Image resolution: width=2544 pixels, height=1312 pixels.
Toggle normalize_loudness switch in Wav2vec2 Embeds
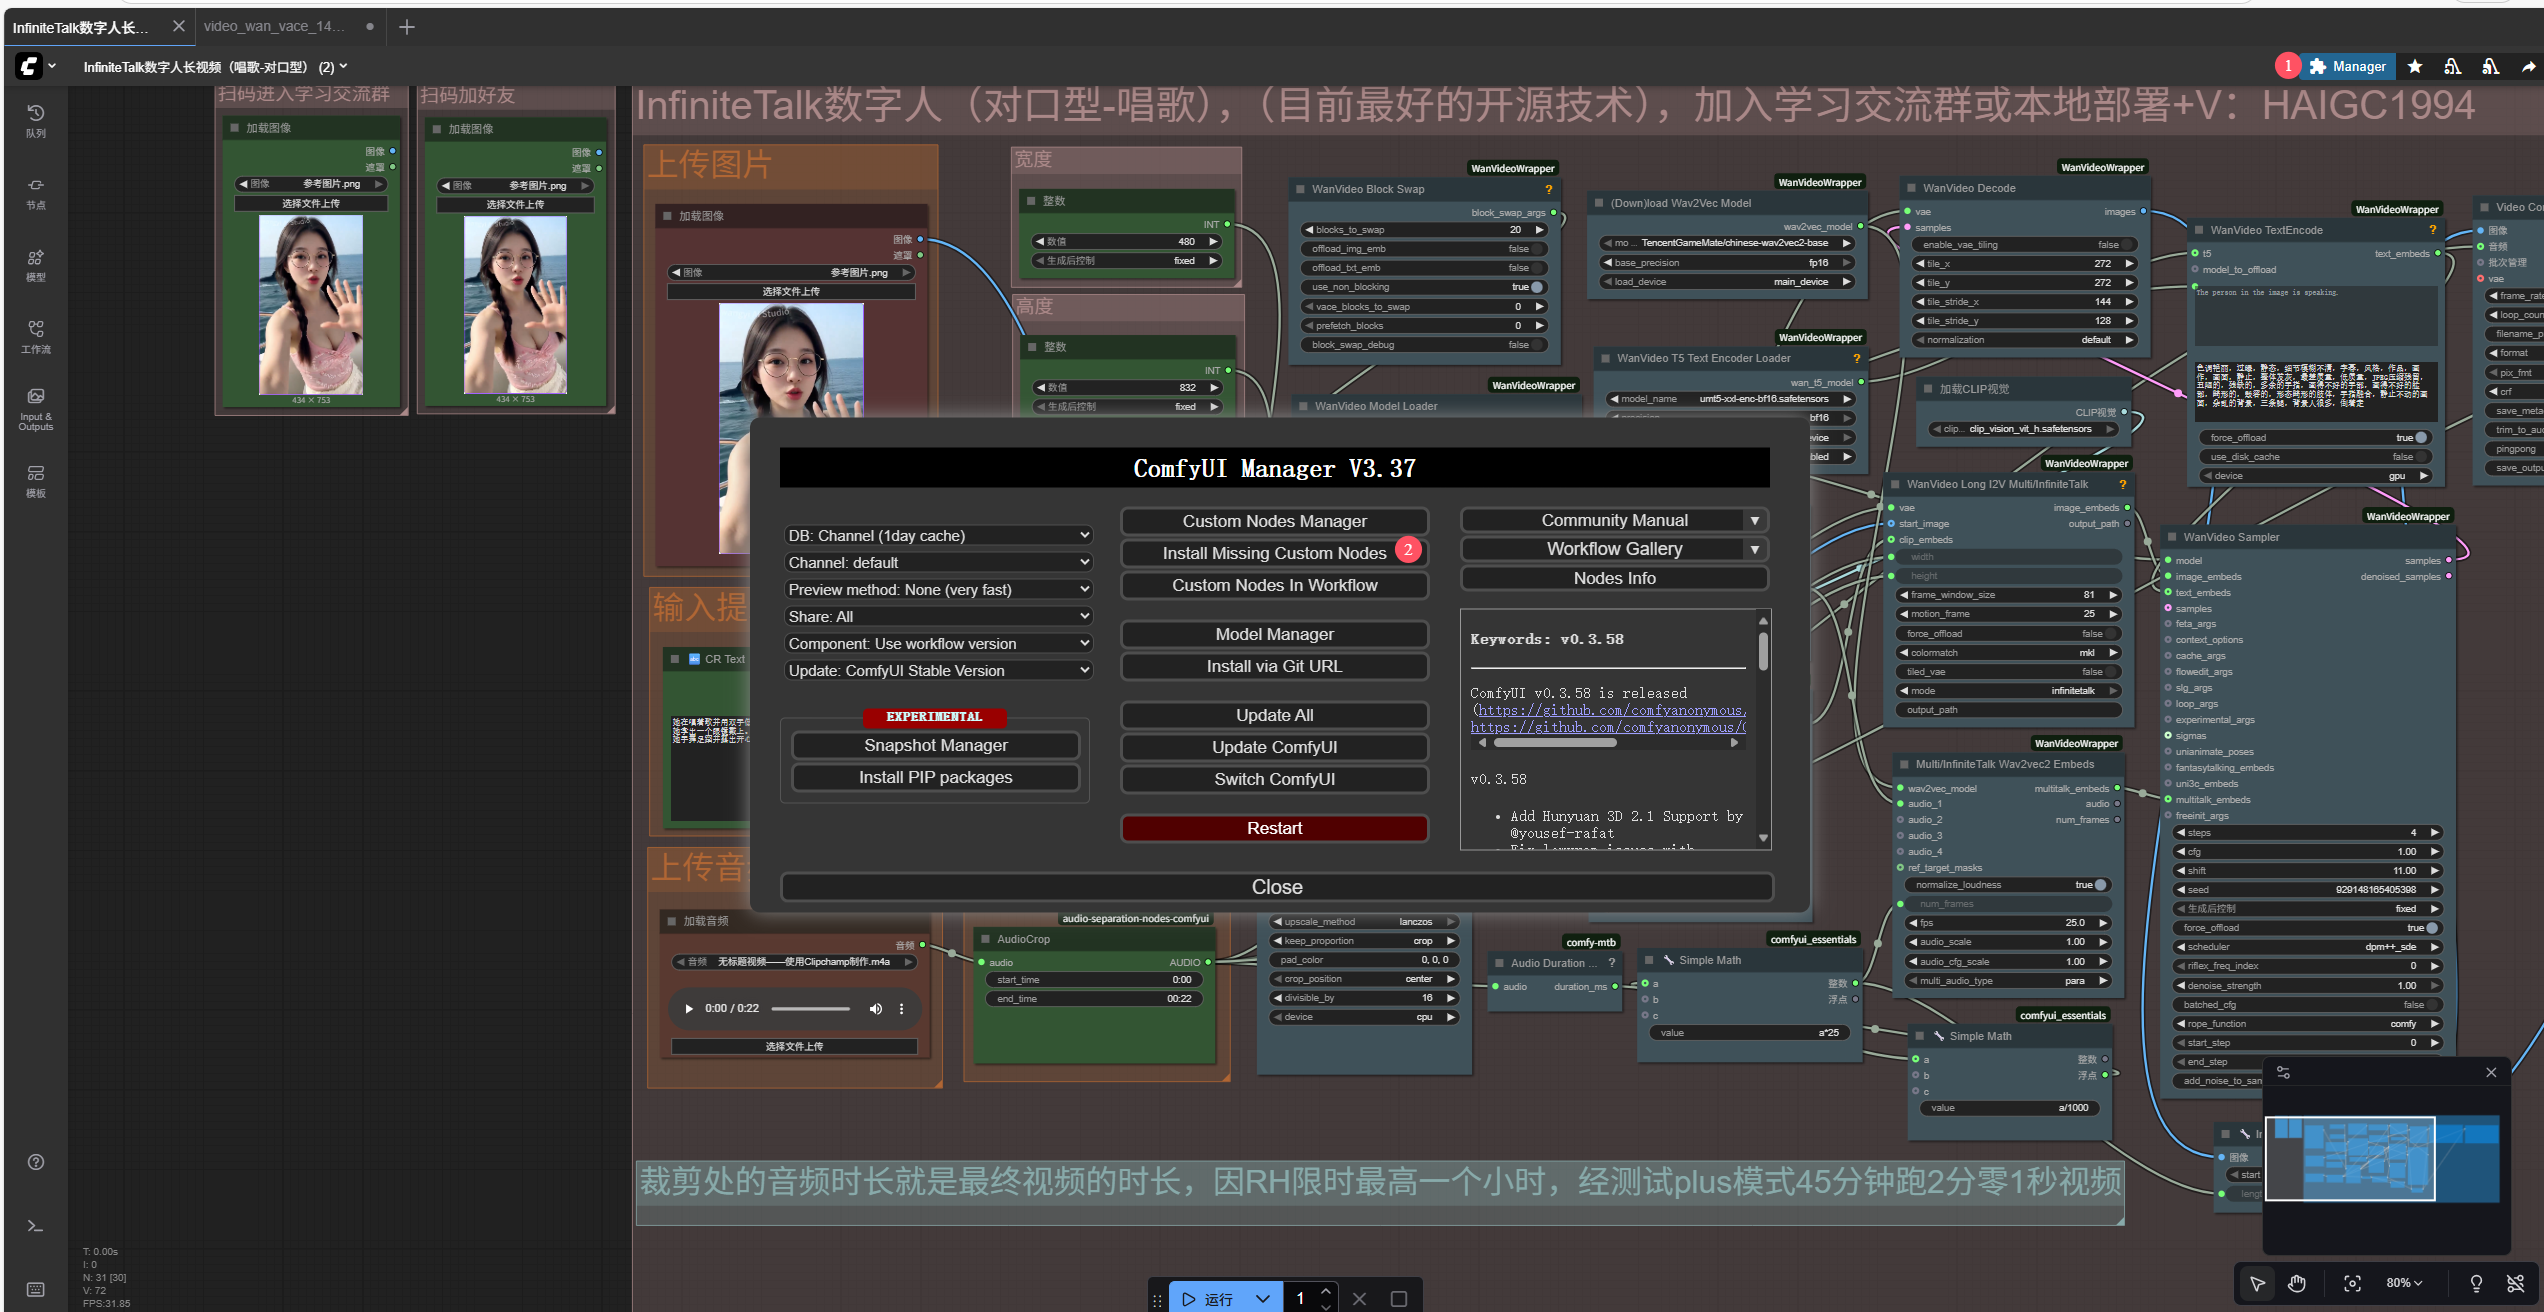[x=2100, y=885]
